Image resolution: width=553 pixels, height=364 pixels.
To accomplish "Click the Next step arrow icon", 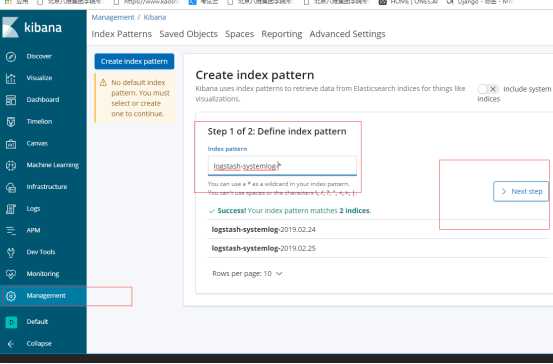I will click(x=504, y=191).
